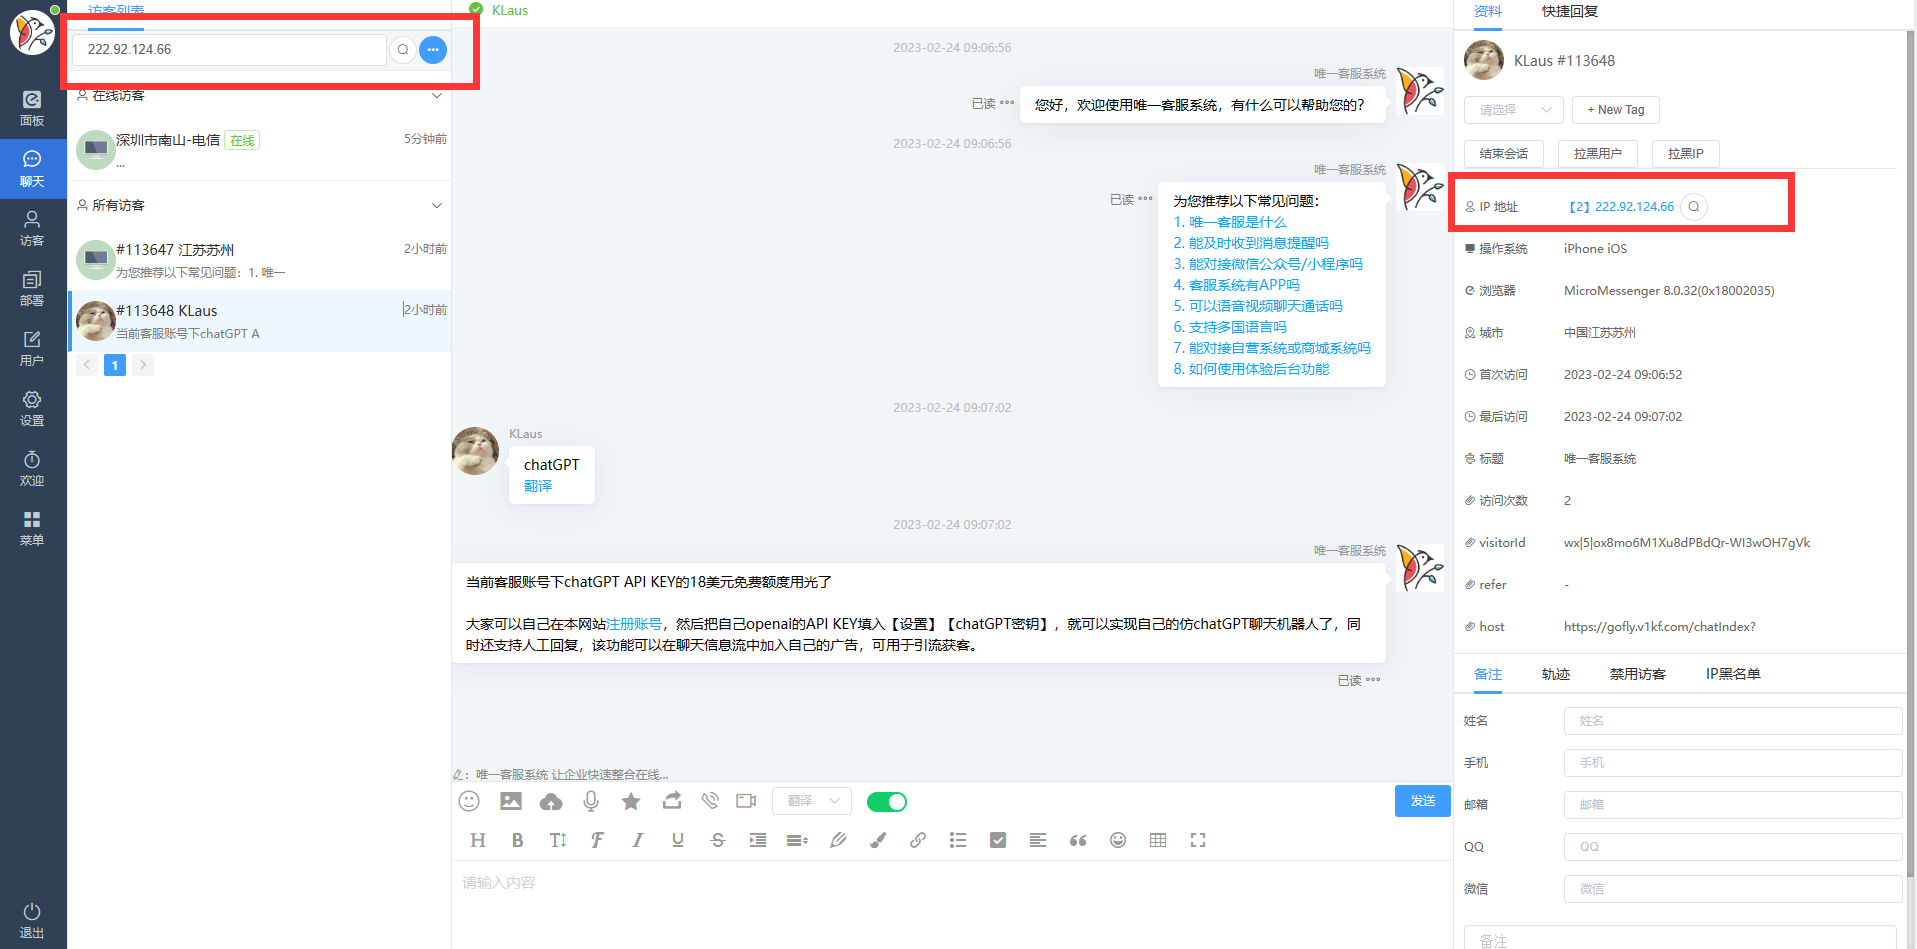Open the 设置 settings section
Image resolution: width=1917 pixels, height=949 pixels.
32,408
